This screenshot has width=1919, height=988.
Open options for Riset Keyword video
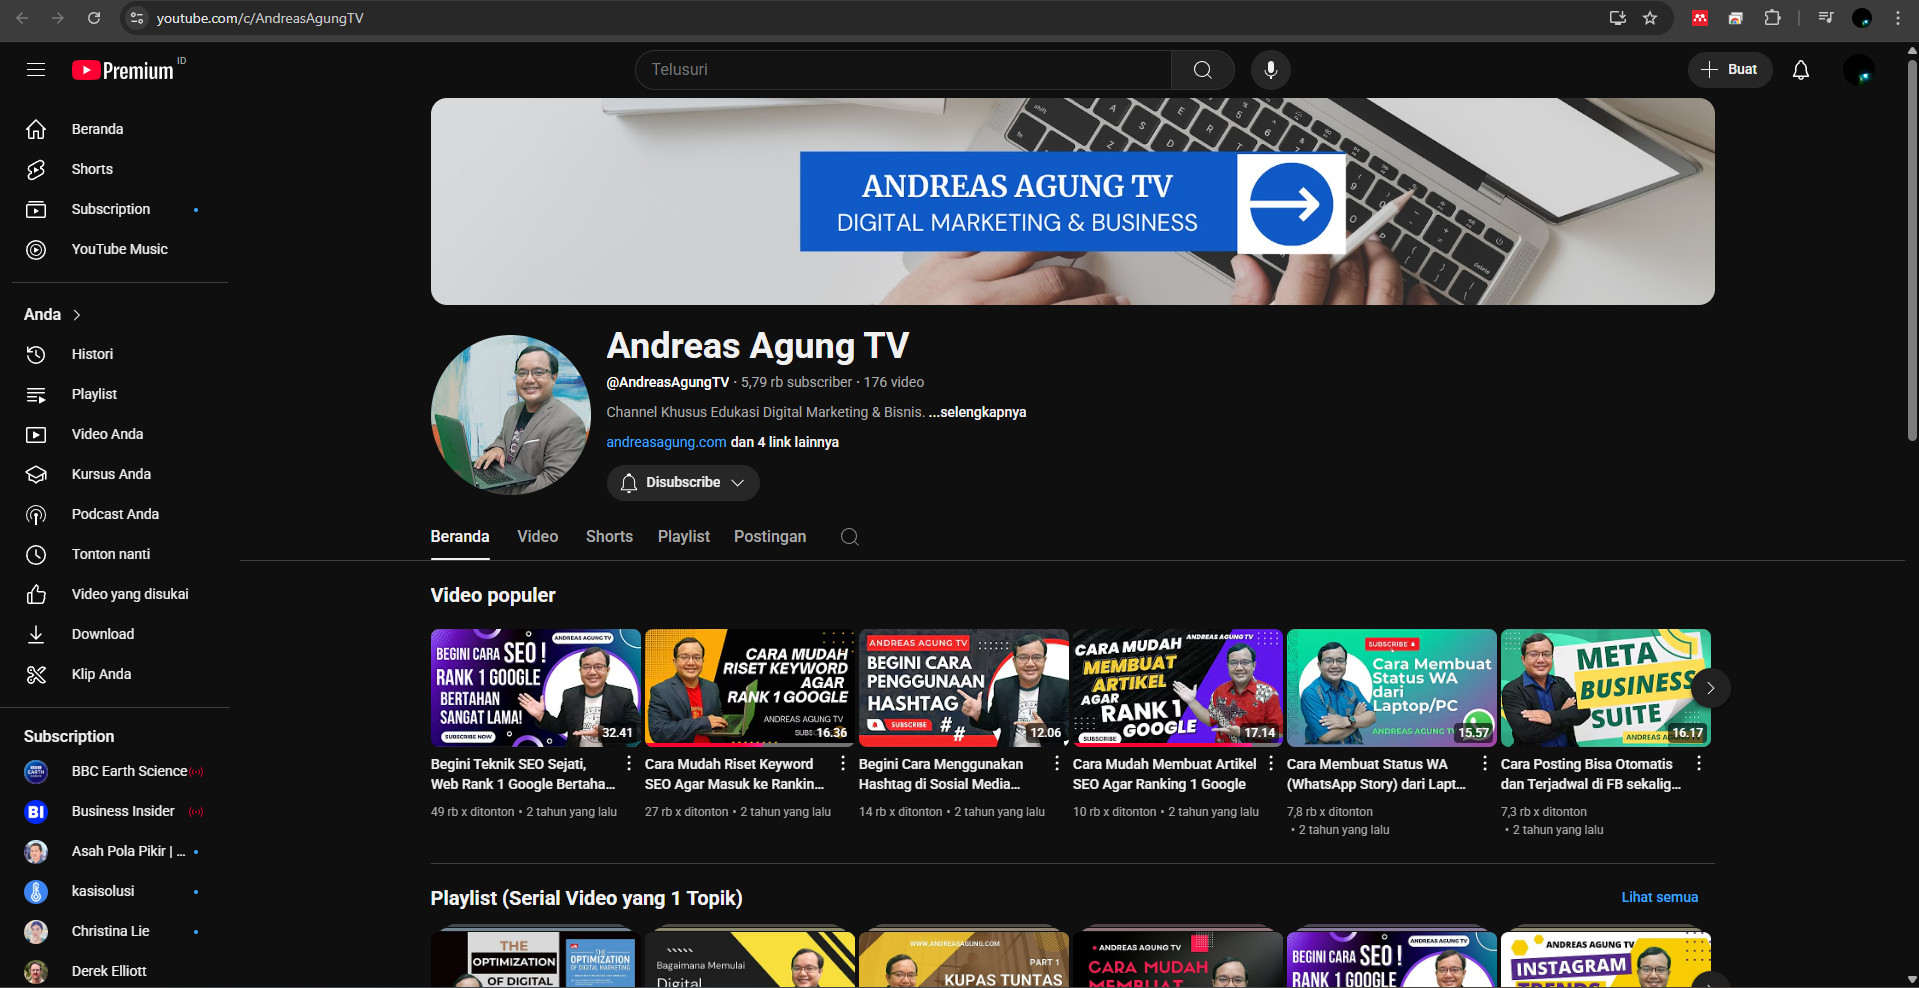[843, 764]
